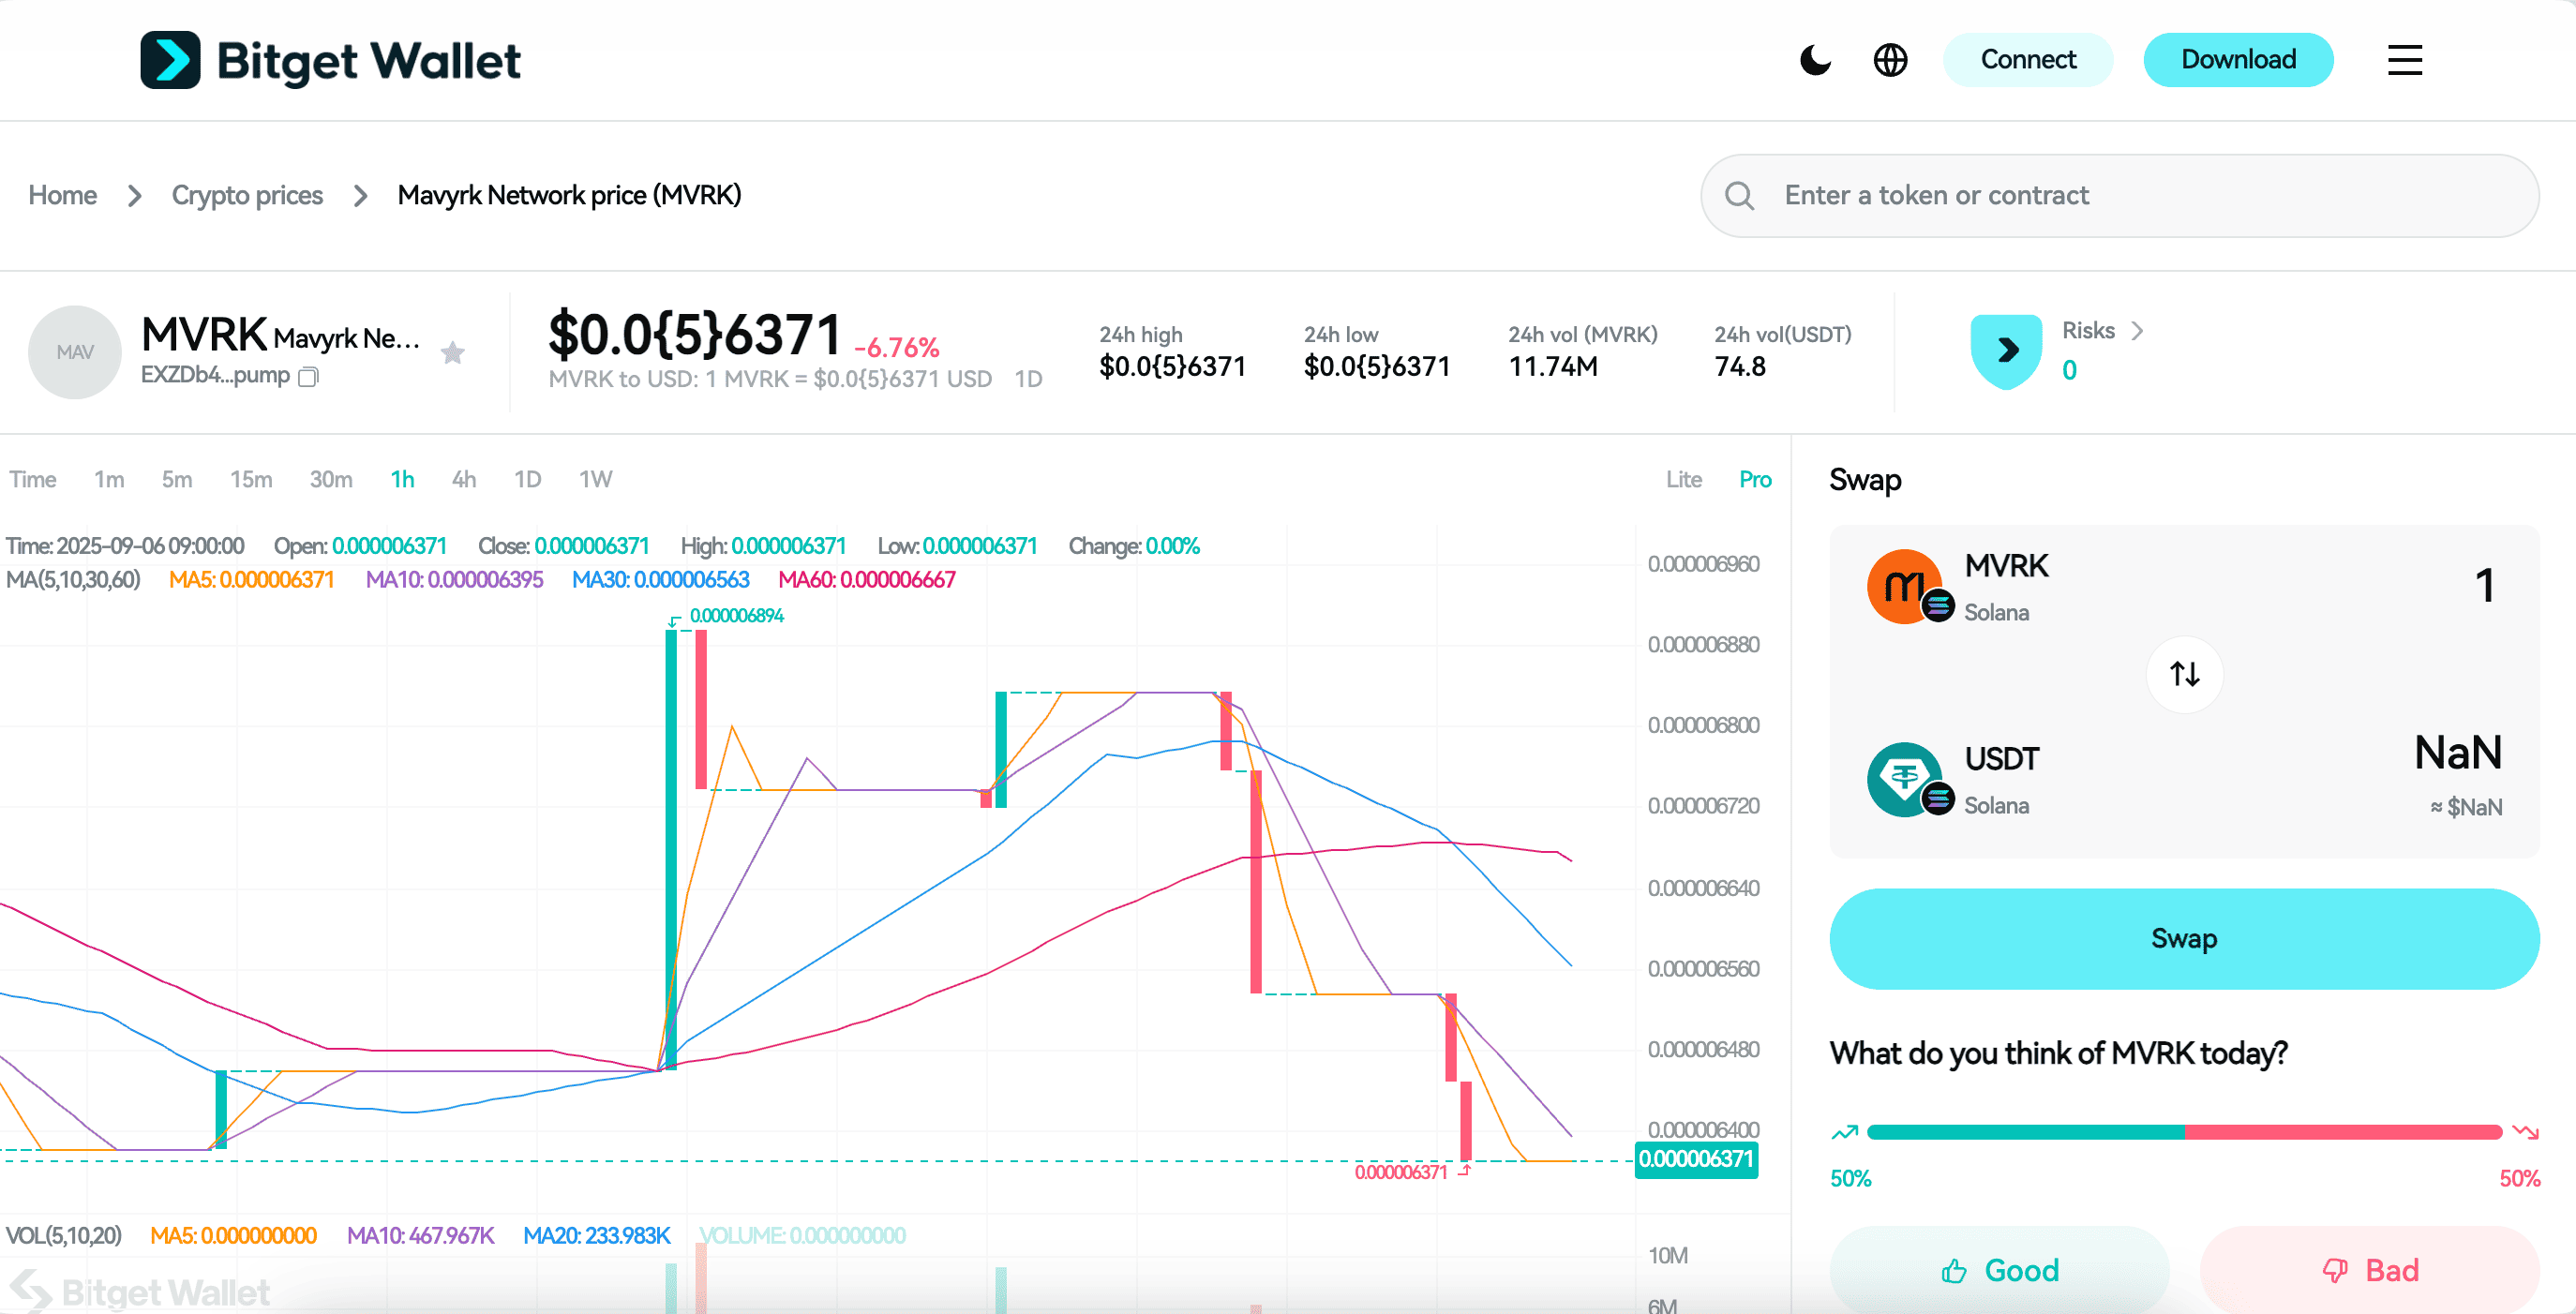Select the 1m chart interval
Viewport: 2576px width, 1314px height.
[109, 479]
